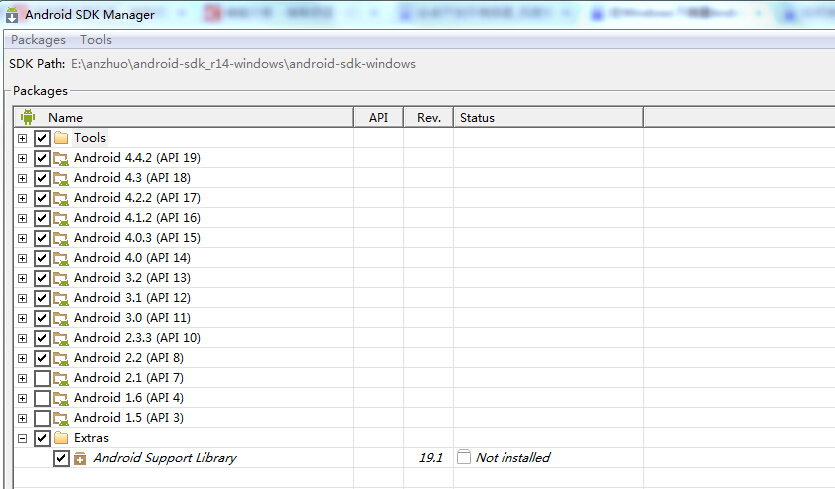
Task: Sort by the Rev. column header
Action: (429, 117)
